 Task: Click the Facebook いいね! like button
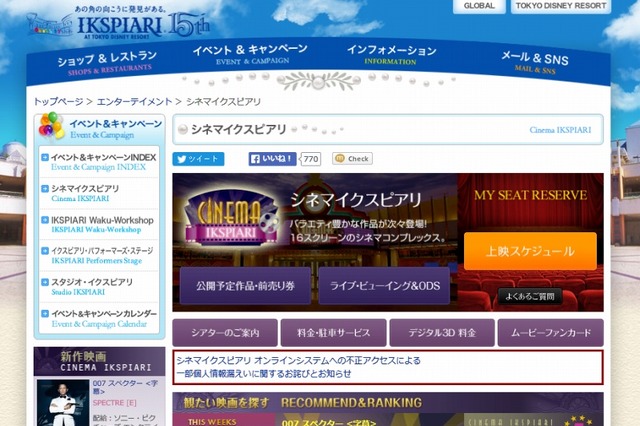point(272,159)
